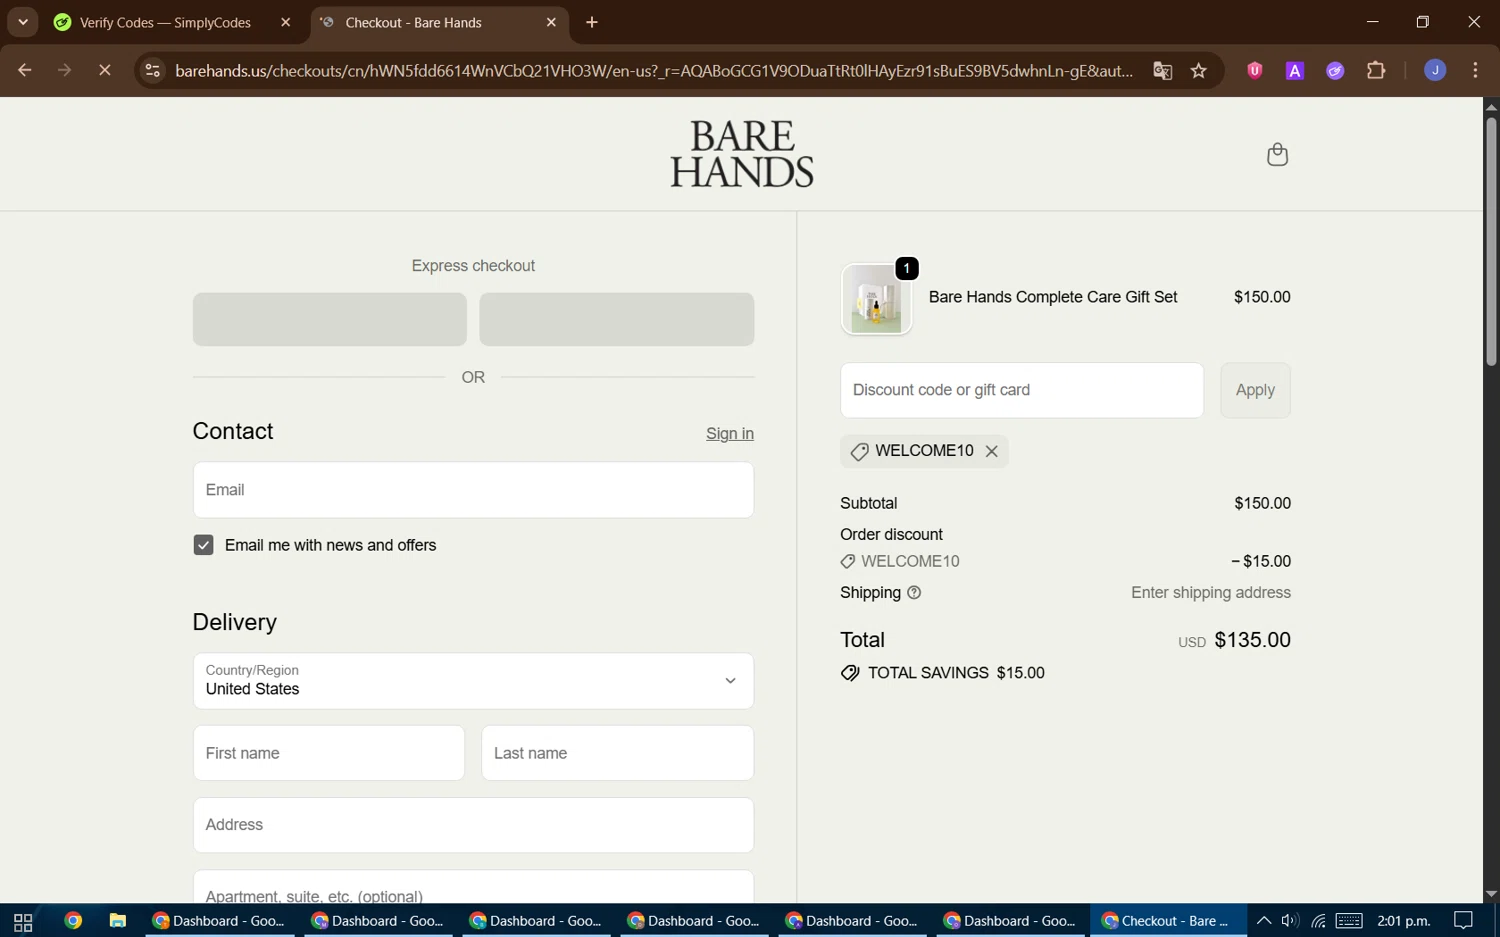The width and height of the screenshot is (1500, 937).
Task: Open a new browser tab
Action: [x=592, y=22]
